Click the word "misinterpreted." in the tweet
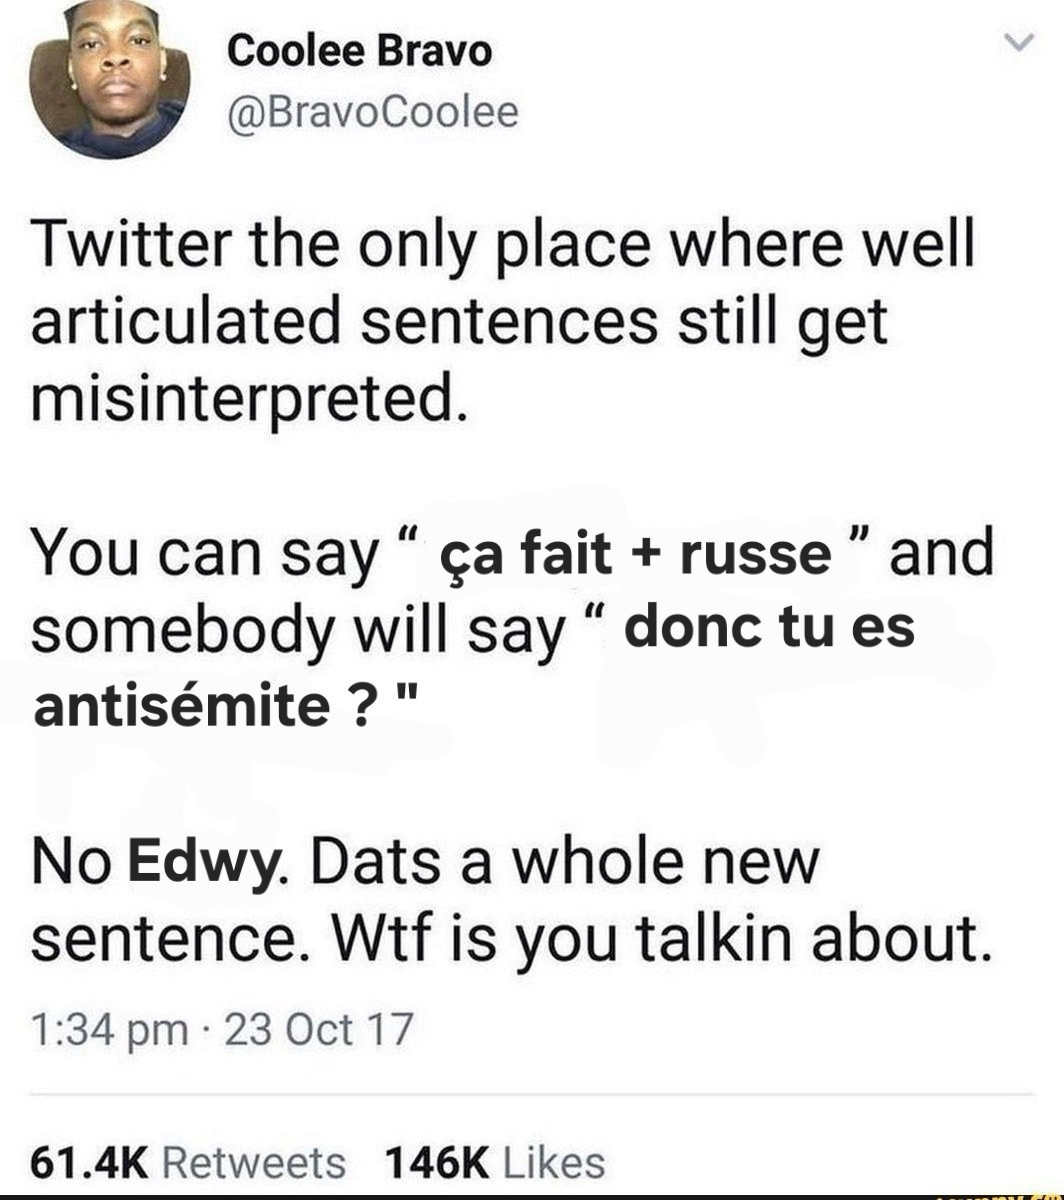The height and width of the screenshot is (1200, 1064). pos(249,399)
